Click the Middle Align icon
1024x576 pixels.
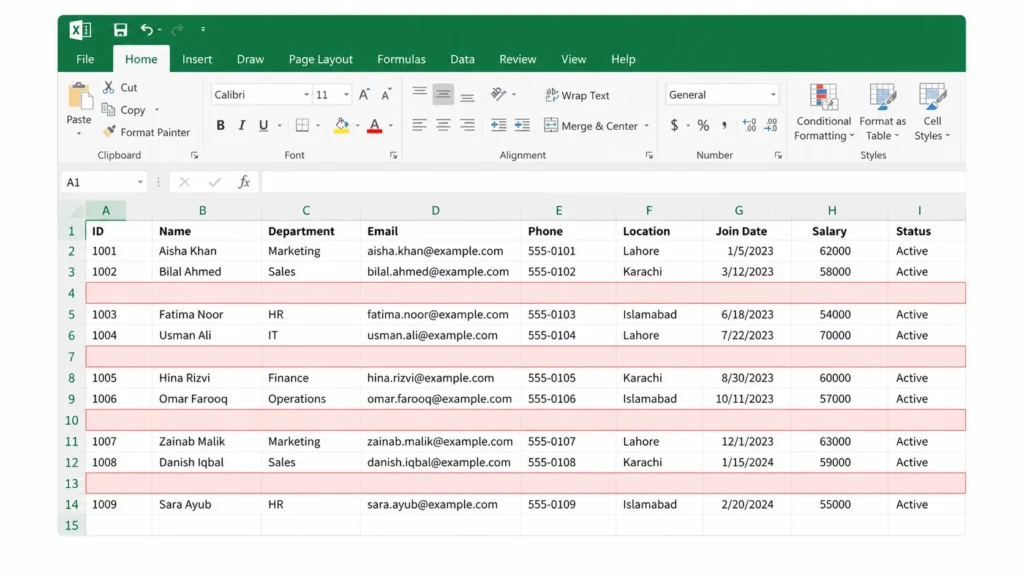443,95
